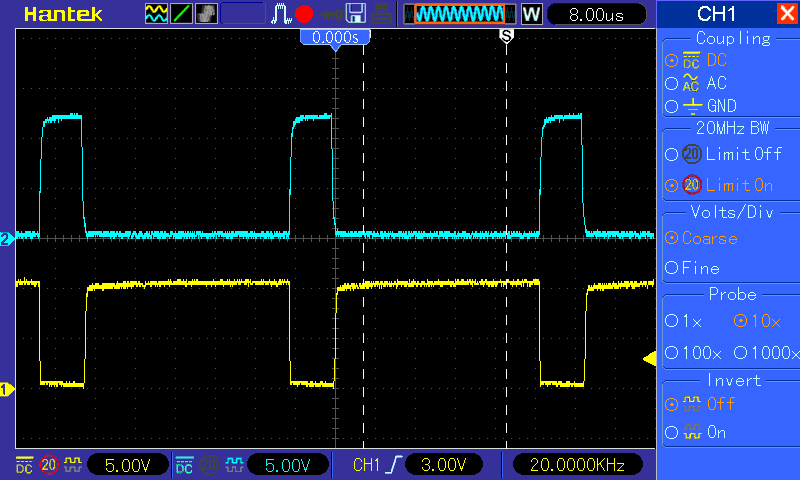
Task: Click the red CH1 20MHz limit status icon
Action: coord(49,465)
